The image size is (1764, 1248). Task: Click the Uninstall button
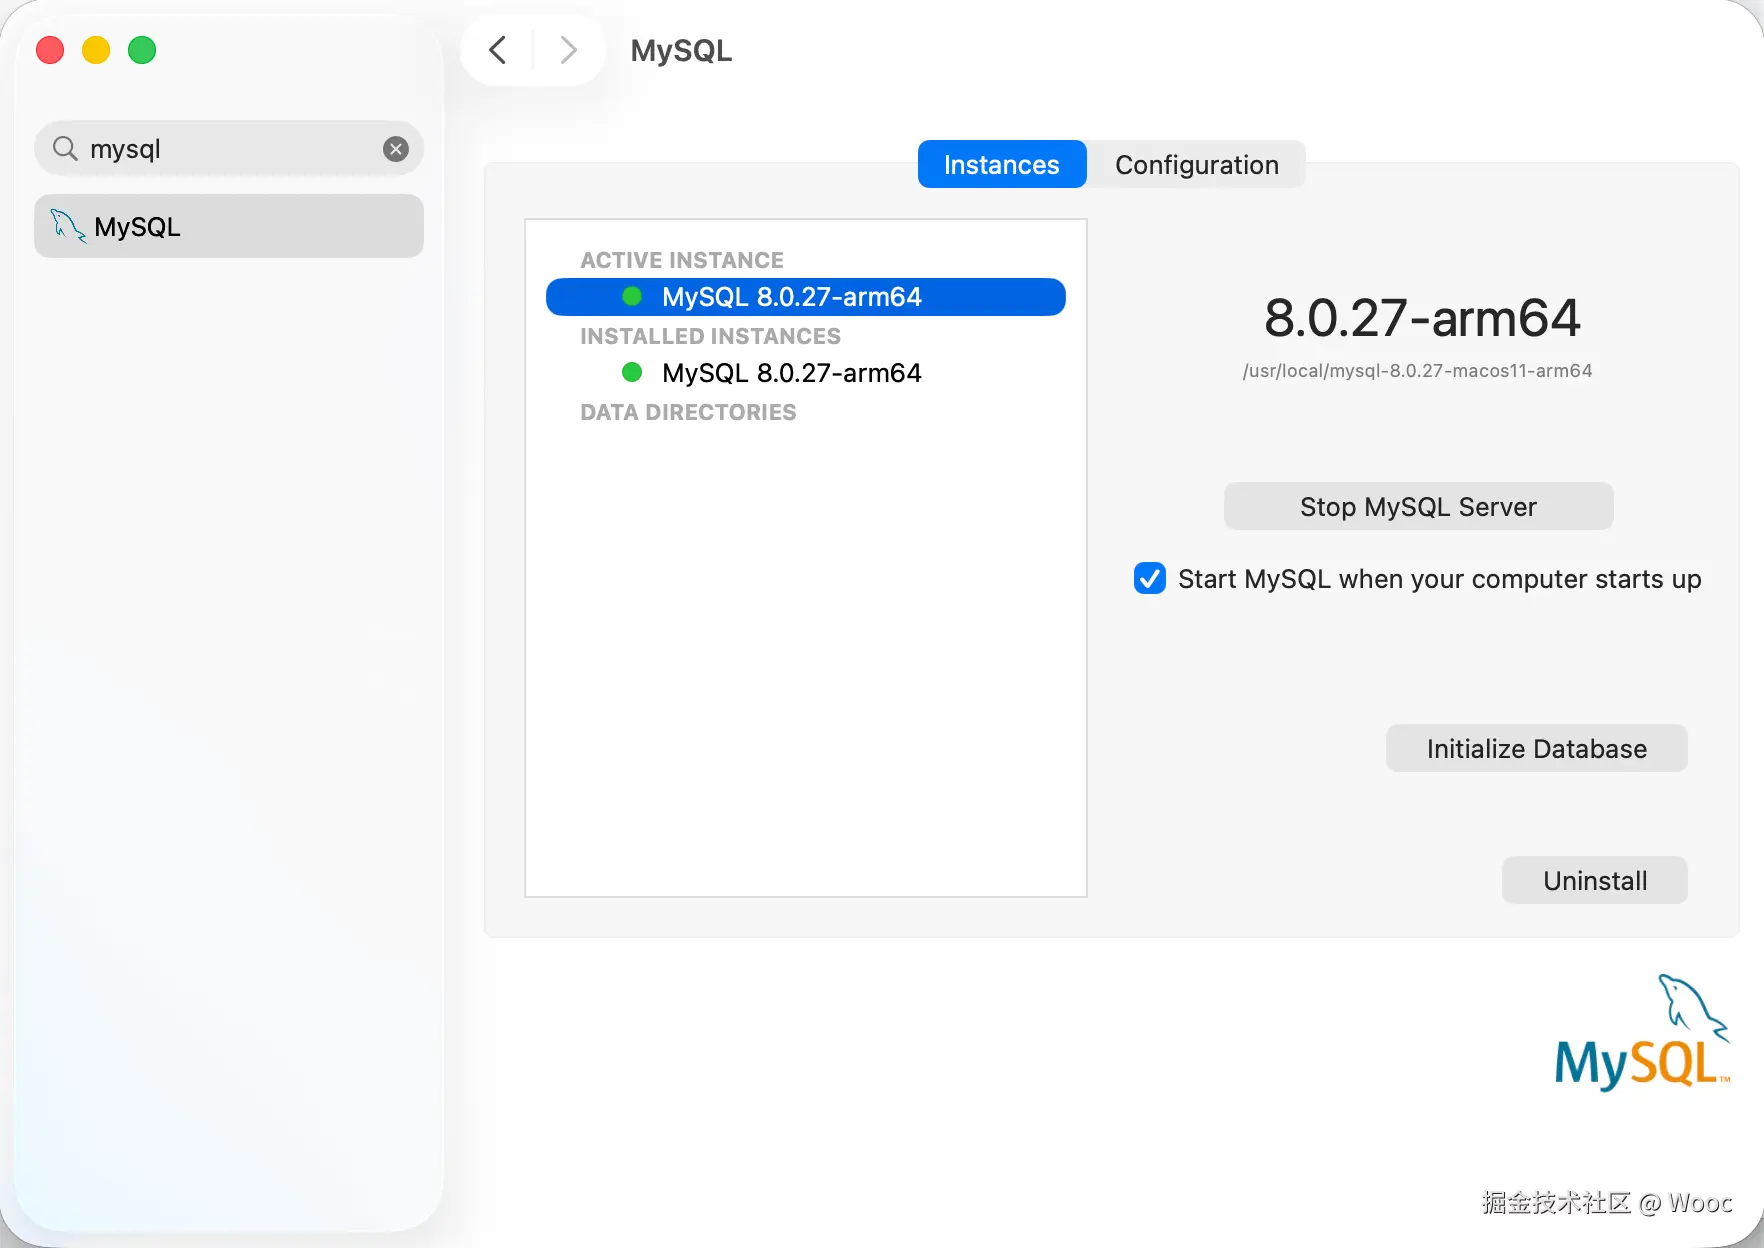coord(1595,880)
